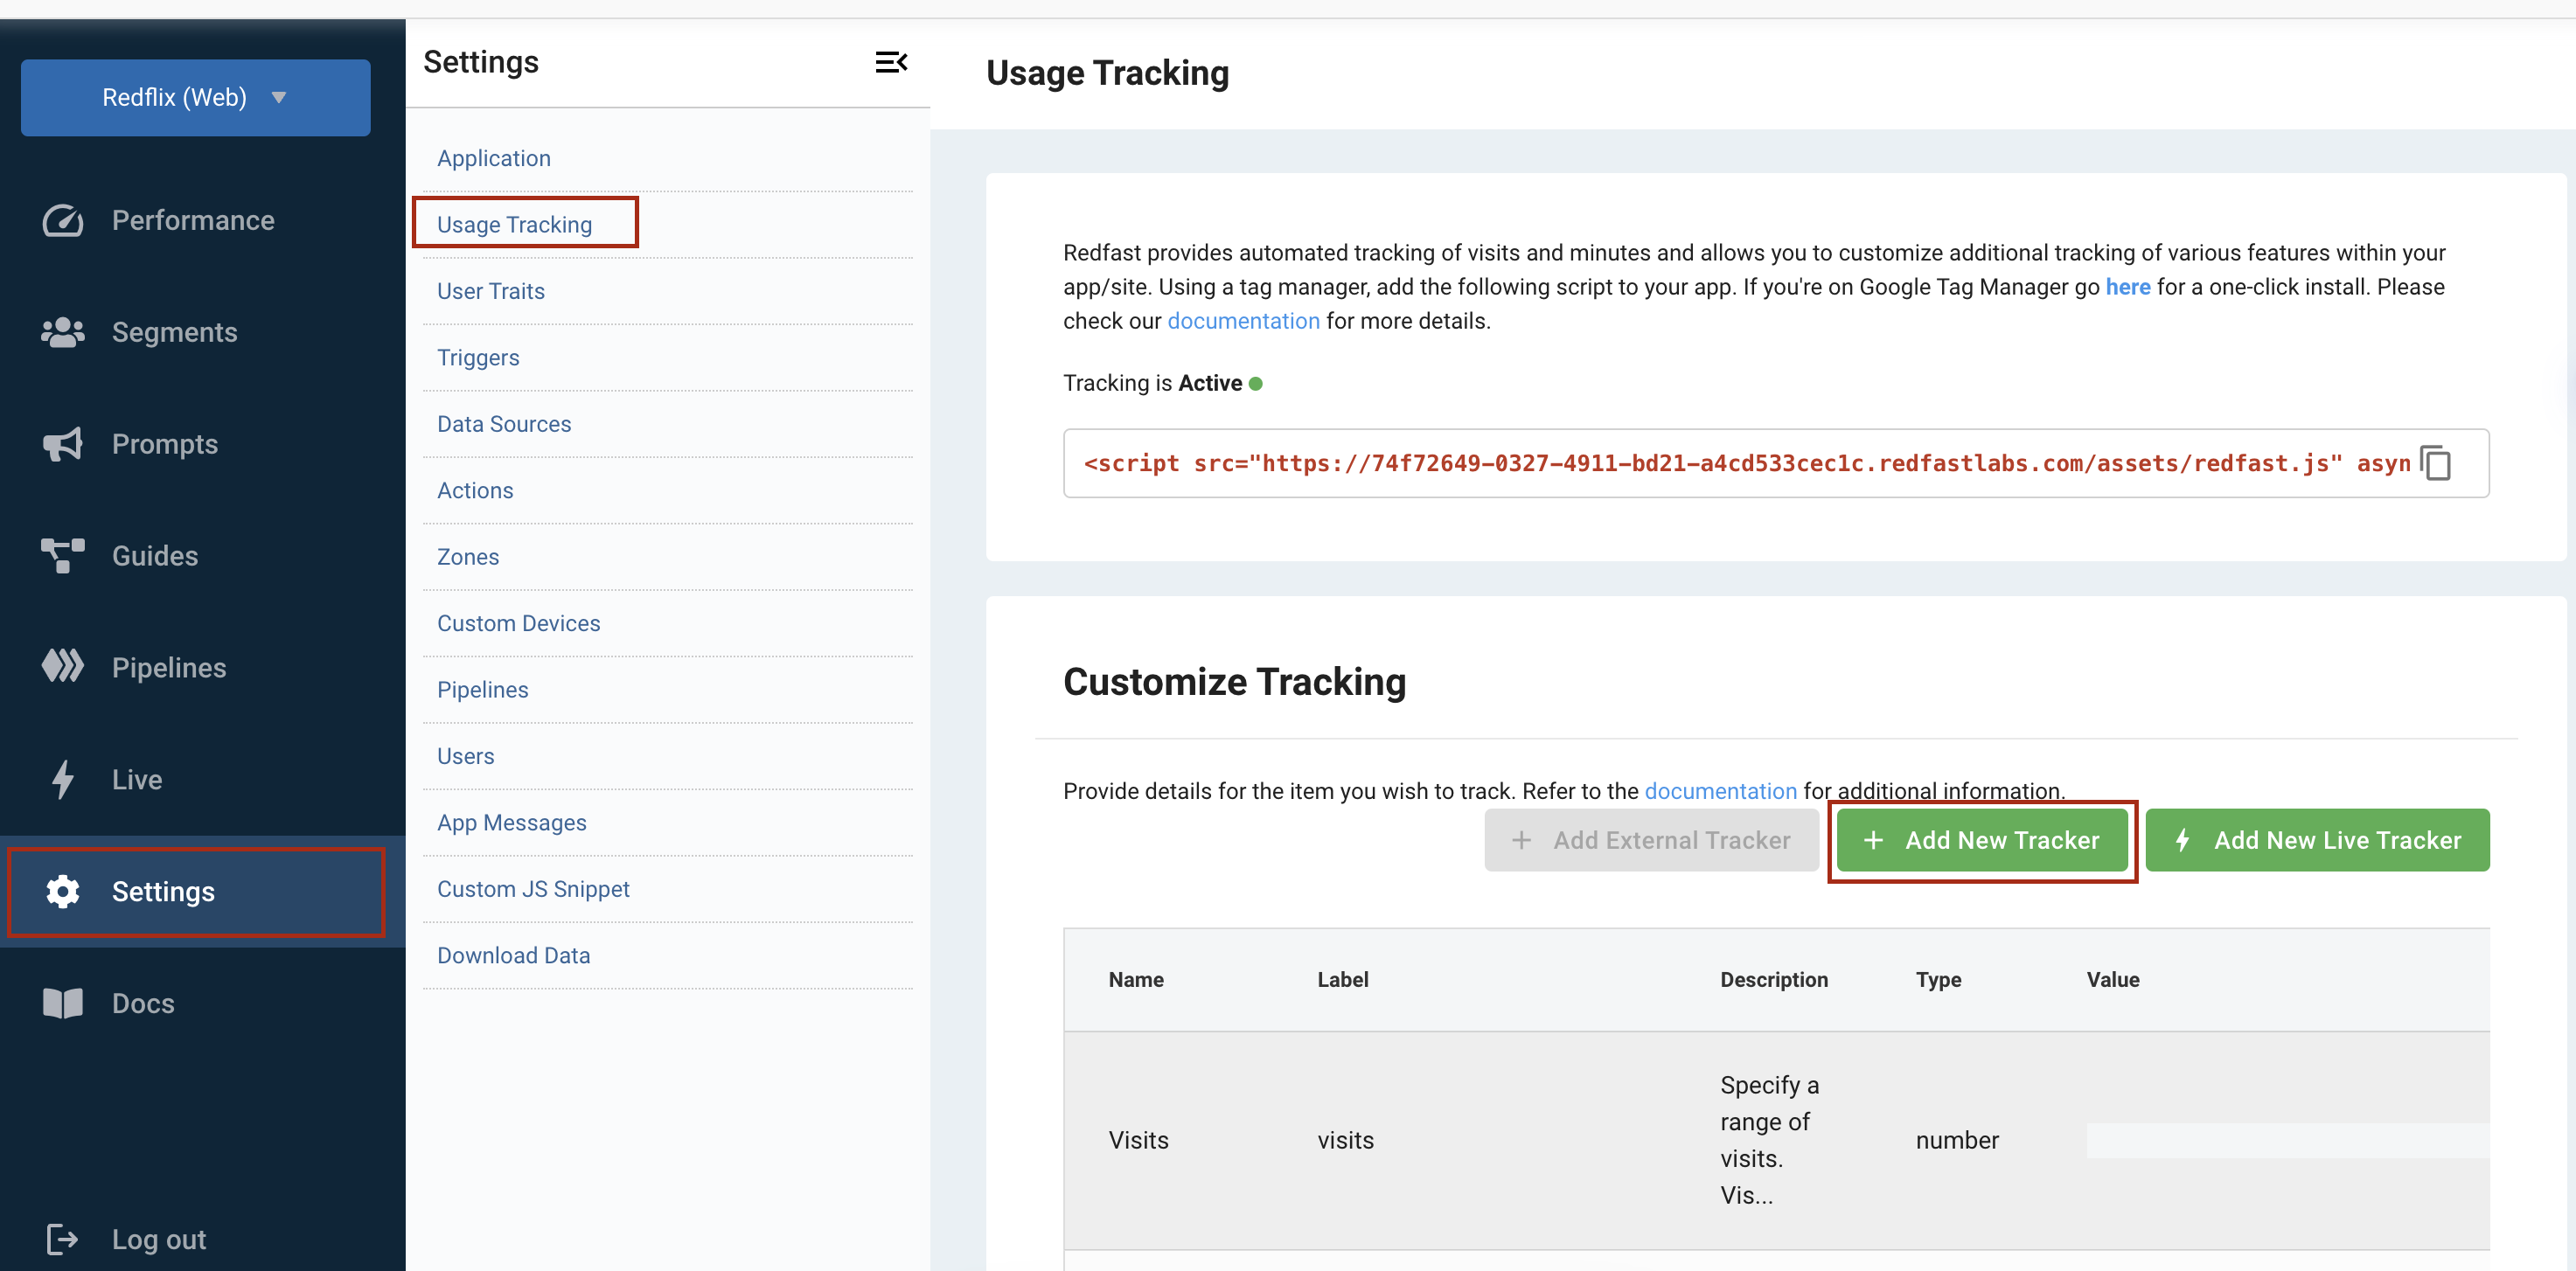Click the Type column header
Viewport: 2576px width, 1271px height.
click(x=1938, y=980)
